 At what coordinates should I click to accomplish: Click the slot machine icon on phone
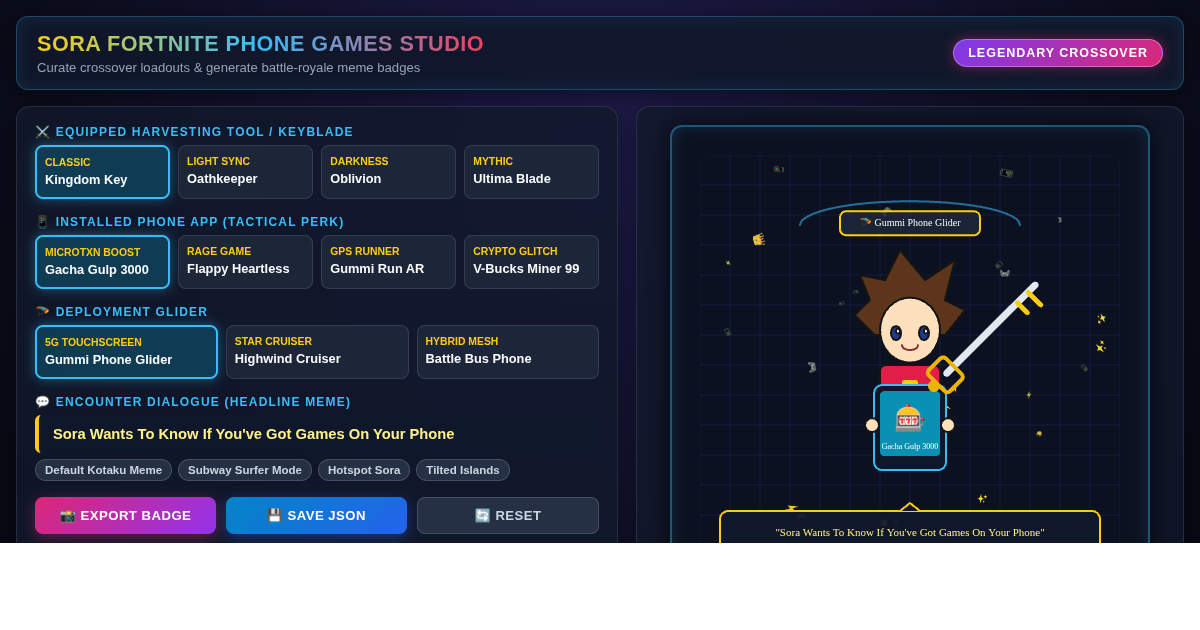[909, 418]
